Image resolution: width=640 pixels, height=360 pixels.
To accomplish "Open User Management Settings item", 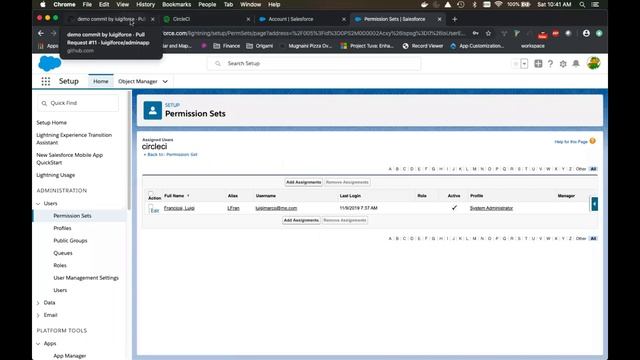I will [86, 278].
